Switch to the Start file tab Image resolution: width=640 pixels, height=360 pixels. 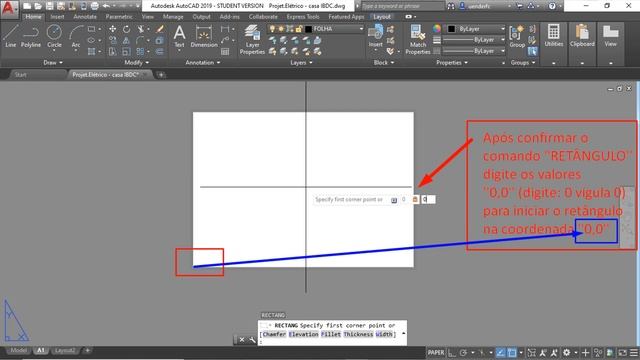coord(20,75)
